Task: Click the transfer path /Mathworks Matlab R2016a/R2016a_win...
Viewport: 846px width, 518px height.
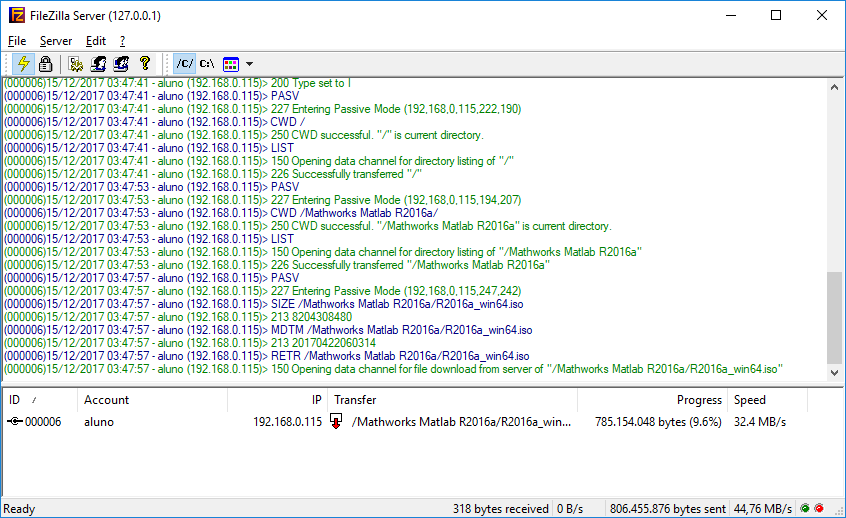Action: [461, 422]
